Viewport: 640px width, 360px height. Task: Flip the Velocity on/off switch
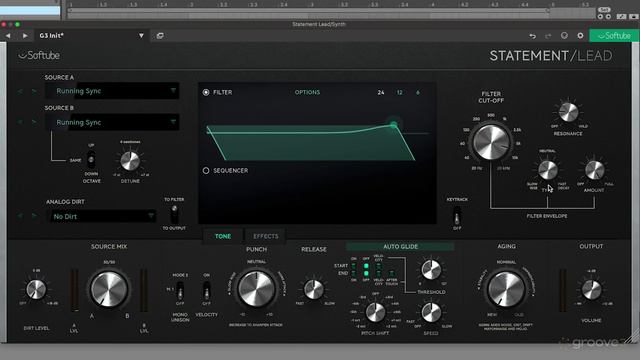[x=207, y=290]
